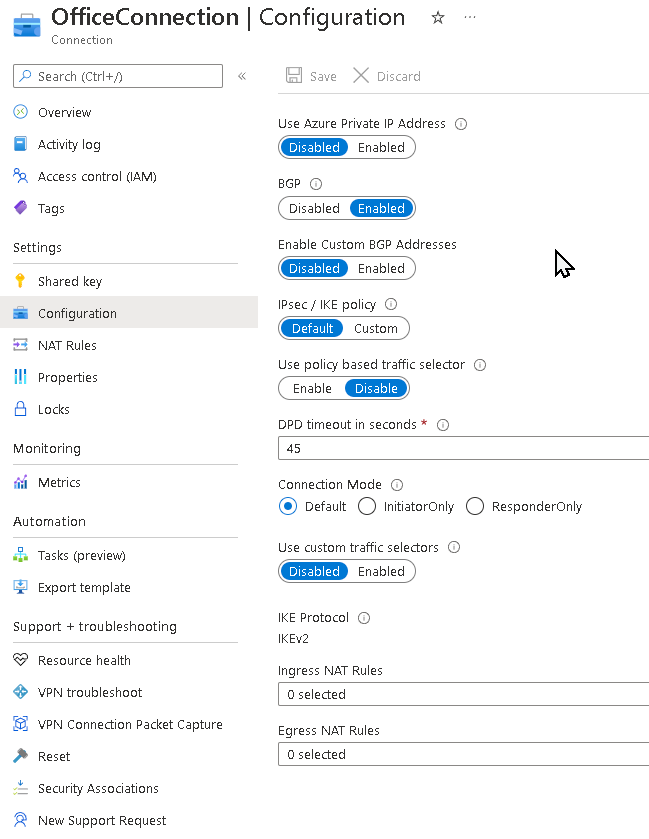649x839 pixels.
Task: Go to Activity log menu item
Action: coord(69,144)
